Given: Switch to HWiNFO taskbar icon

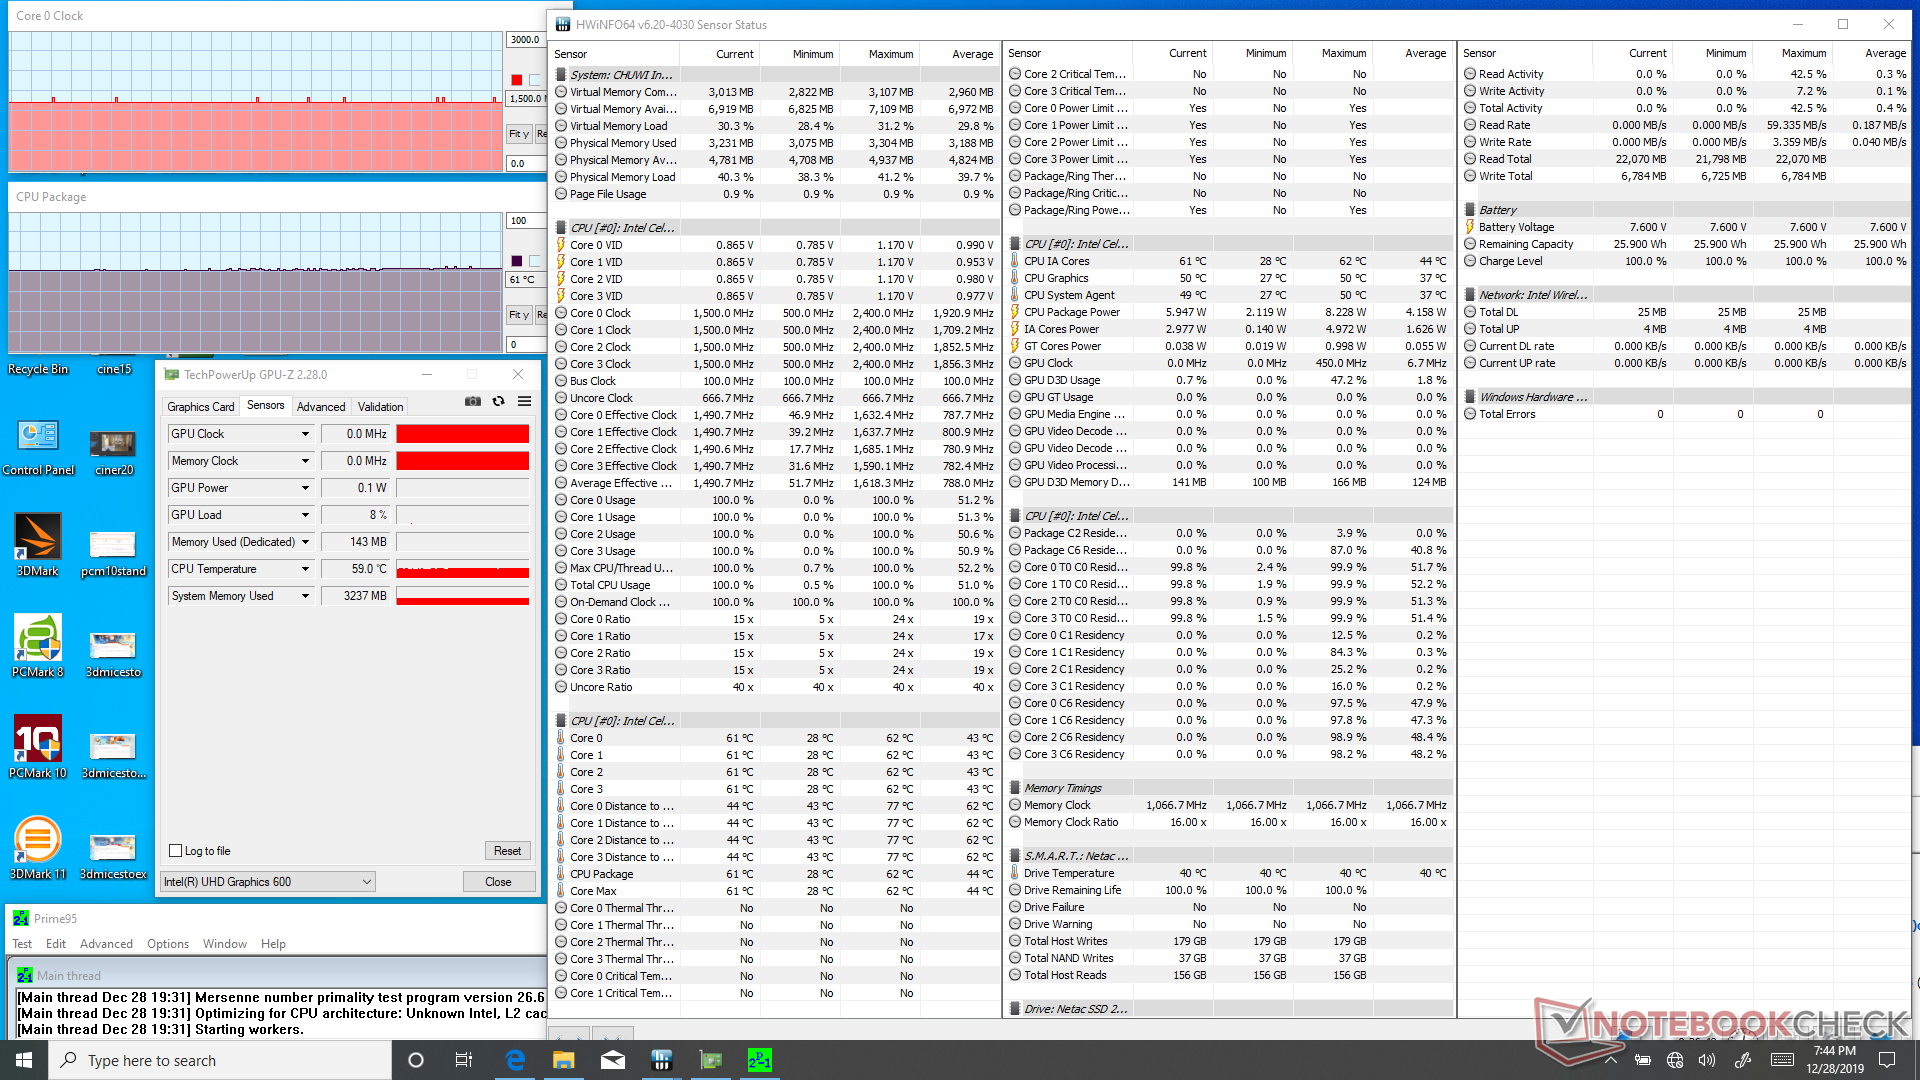Looking at the screenshot, I should click(662, 1060).
